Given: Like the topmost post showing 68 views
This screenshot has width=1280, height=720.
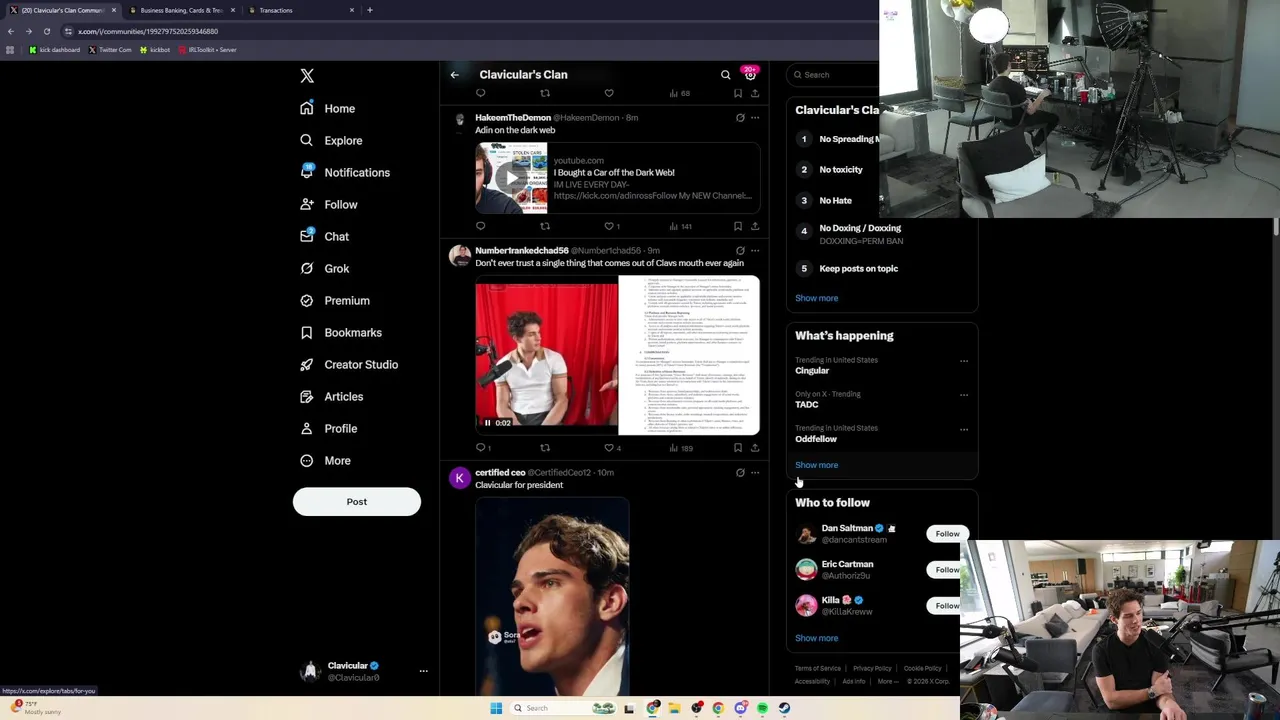Looking at the screenshot, I should point(609,93).
